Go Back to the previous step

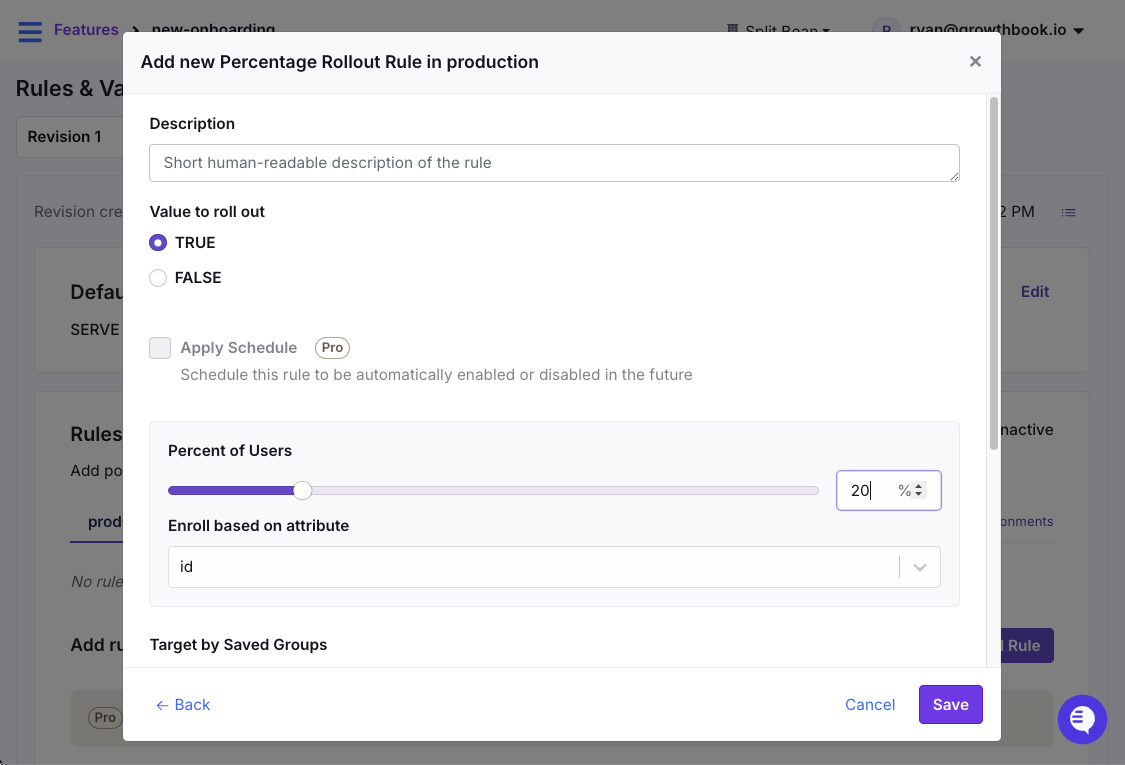(x=183, y=704)
